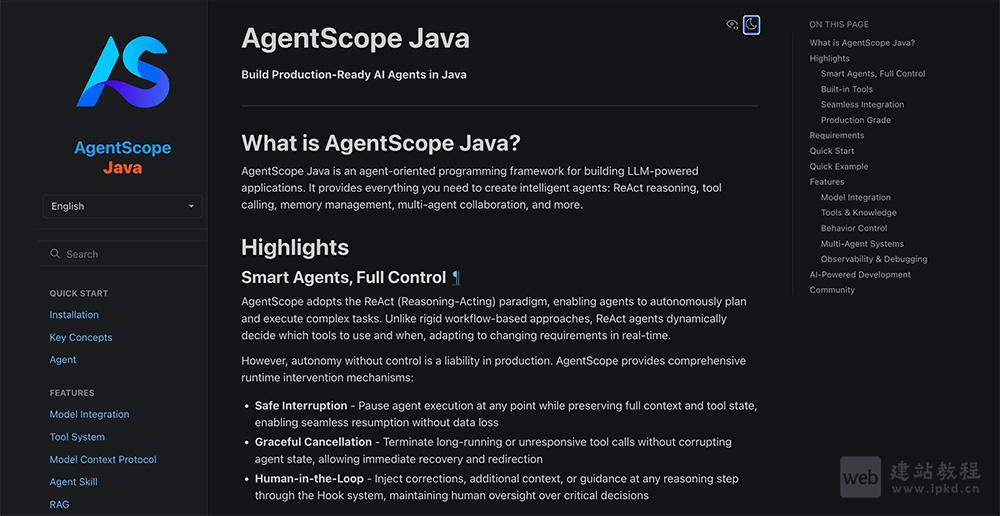Click the Highlights heading in article
This screenshot has height=516, width=1000.
(295, 247)
